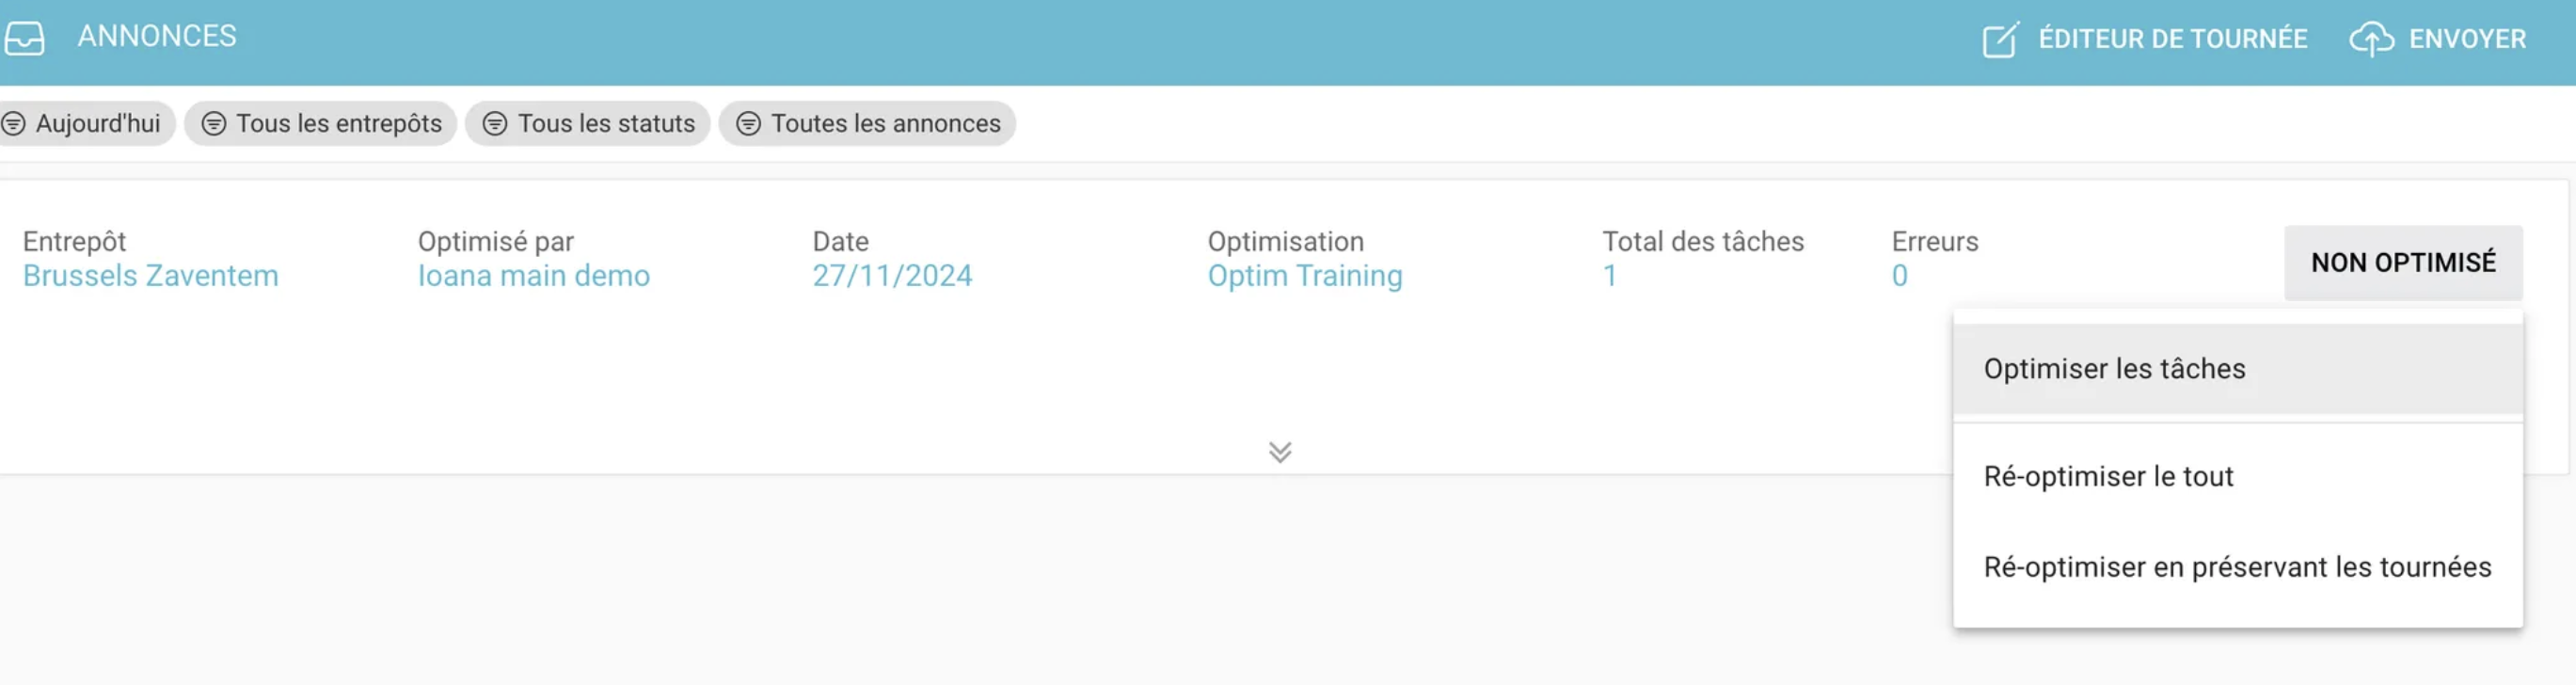This screenshot has width=2576, height=685.
Task: Click the date 27/11/2024
Action: [x=892, y=275]
